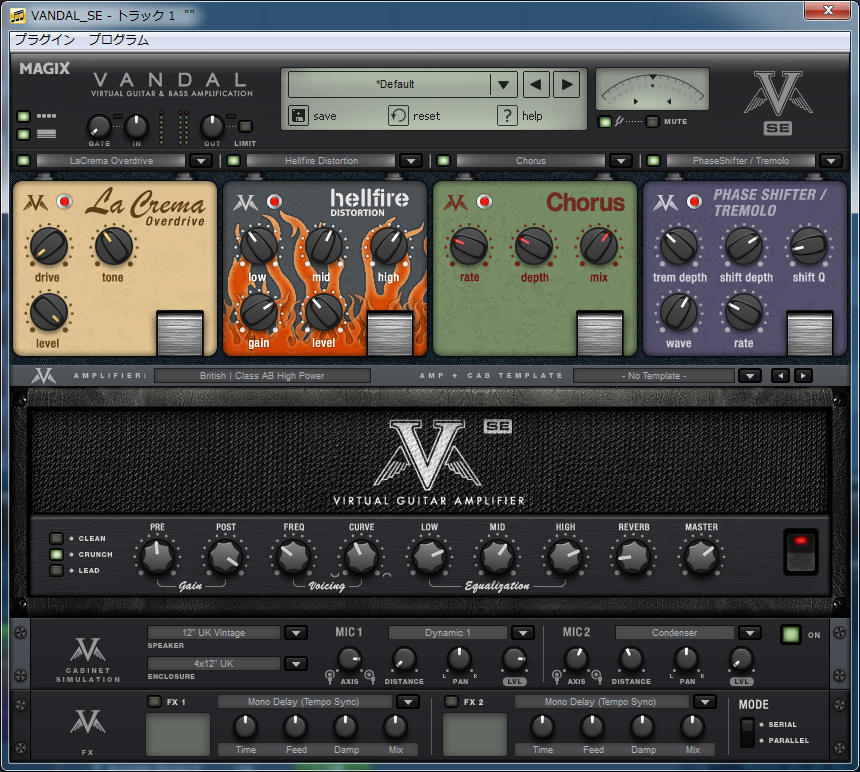Toggle the tuner enable button
The image size is (860, 772).
pyautogui.click(x=604, y=122)
